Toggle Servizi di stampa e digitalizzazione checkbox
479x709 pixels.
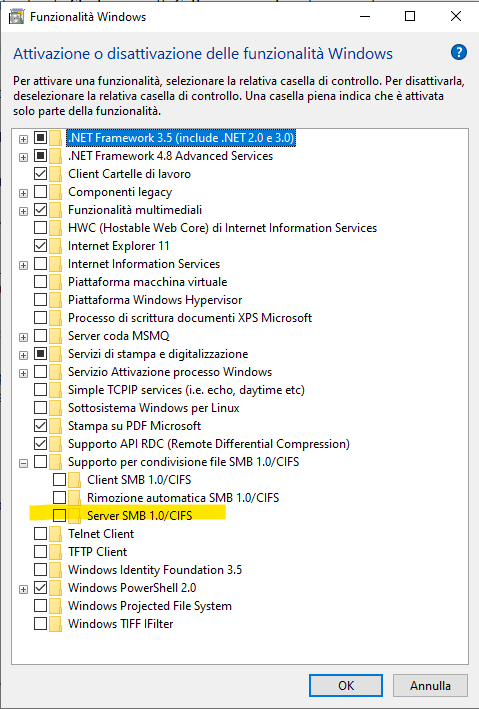coord(41,354)
